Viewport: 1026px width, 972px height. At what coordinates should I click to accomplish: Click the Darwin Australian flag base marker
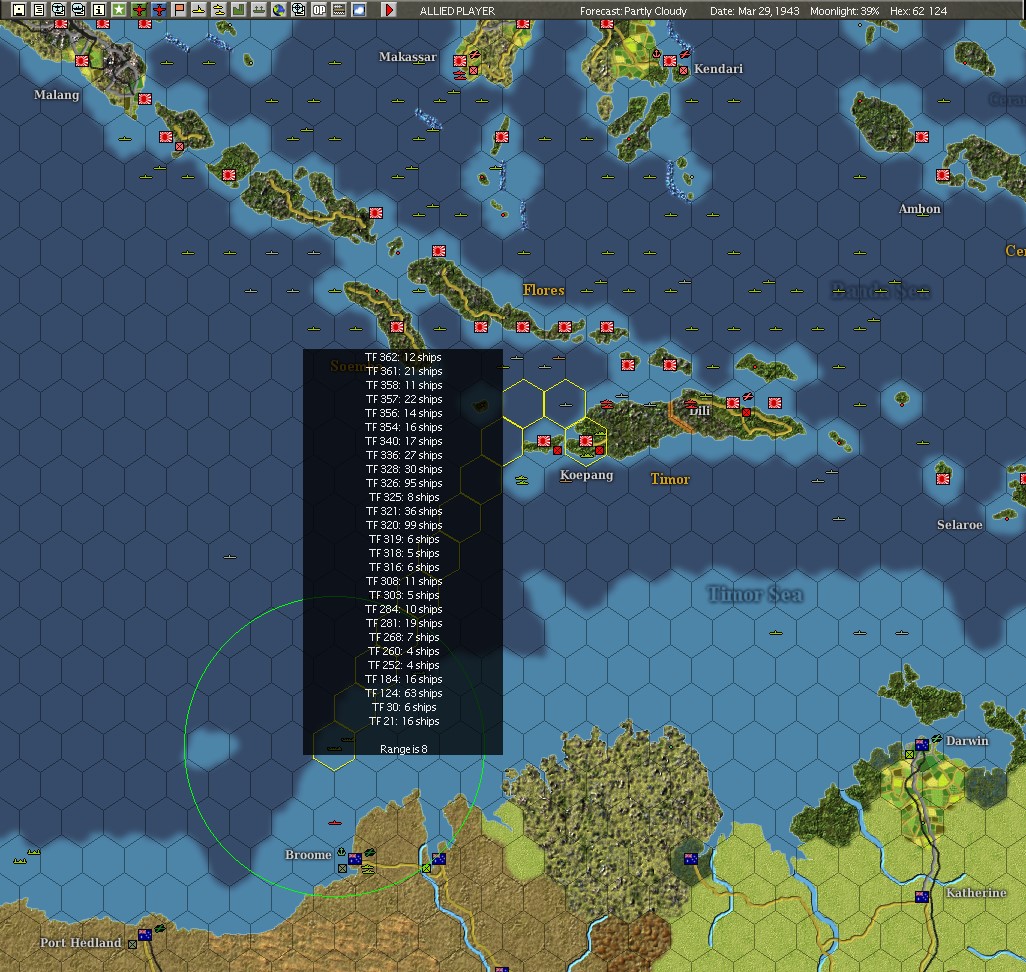click(922, 744)
